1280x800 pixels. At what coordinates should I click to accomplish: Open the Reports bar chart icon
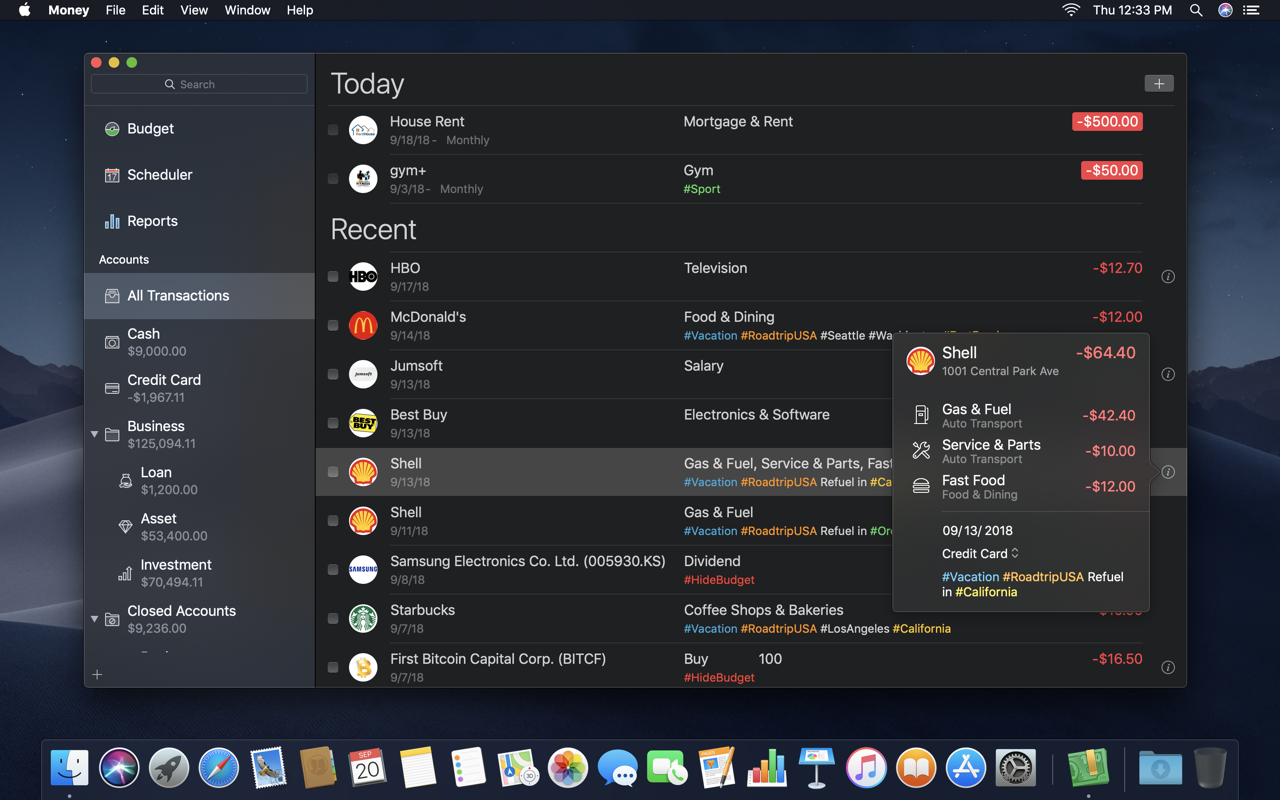[112, 221]
